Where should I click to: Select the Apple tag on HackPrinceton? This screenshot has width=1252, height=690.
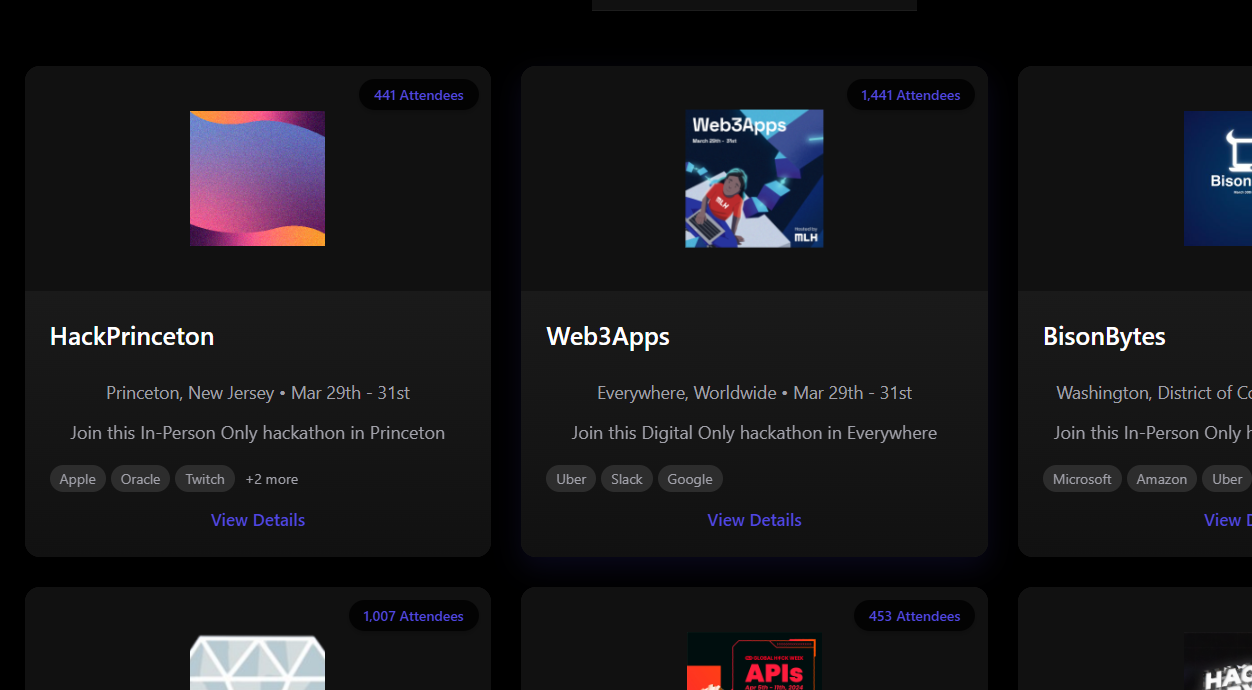pos(77,479)
